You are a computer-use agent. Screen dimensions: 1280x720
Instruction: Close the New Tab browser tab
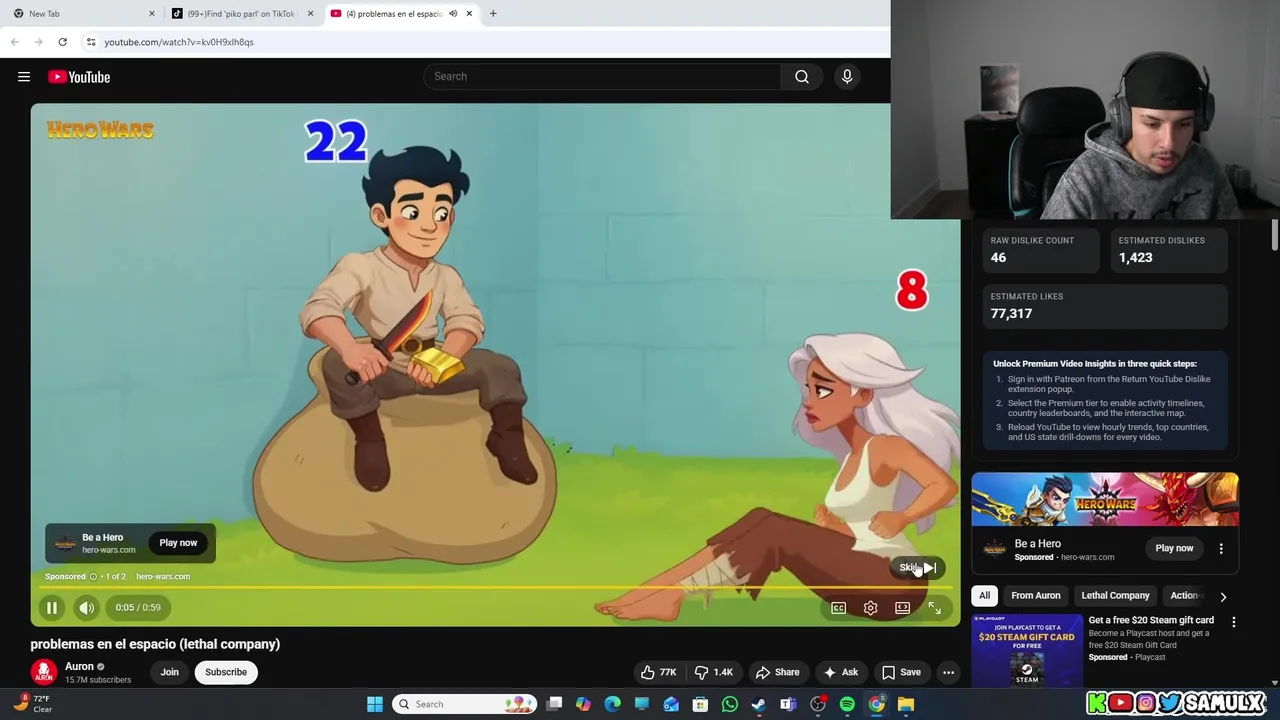(x=152, y=14)
